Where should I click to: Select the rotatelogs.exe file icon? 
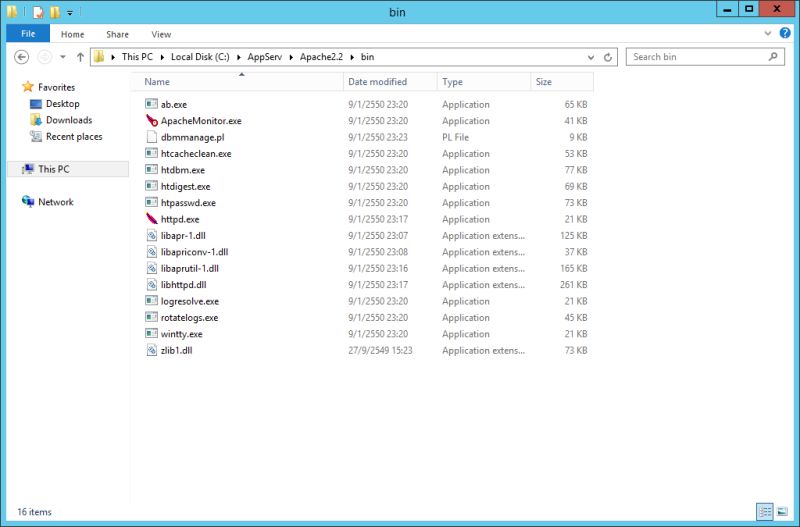[x=152, y=317]
